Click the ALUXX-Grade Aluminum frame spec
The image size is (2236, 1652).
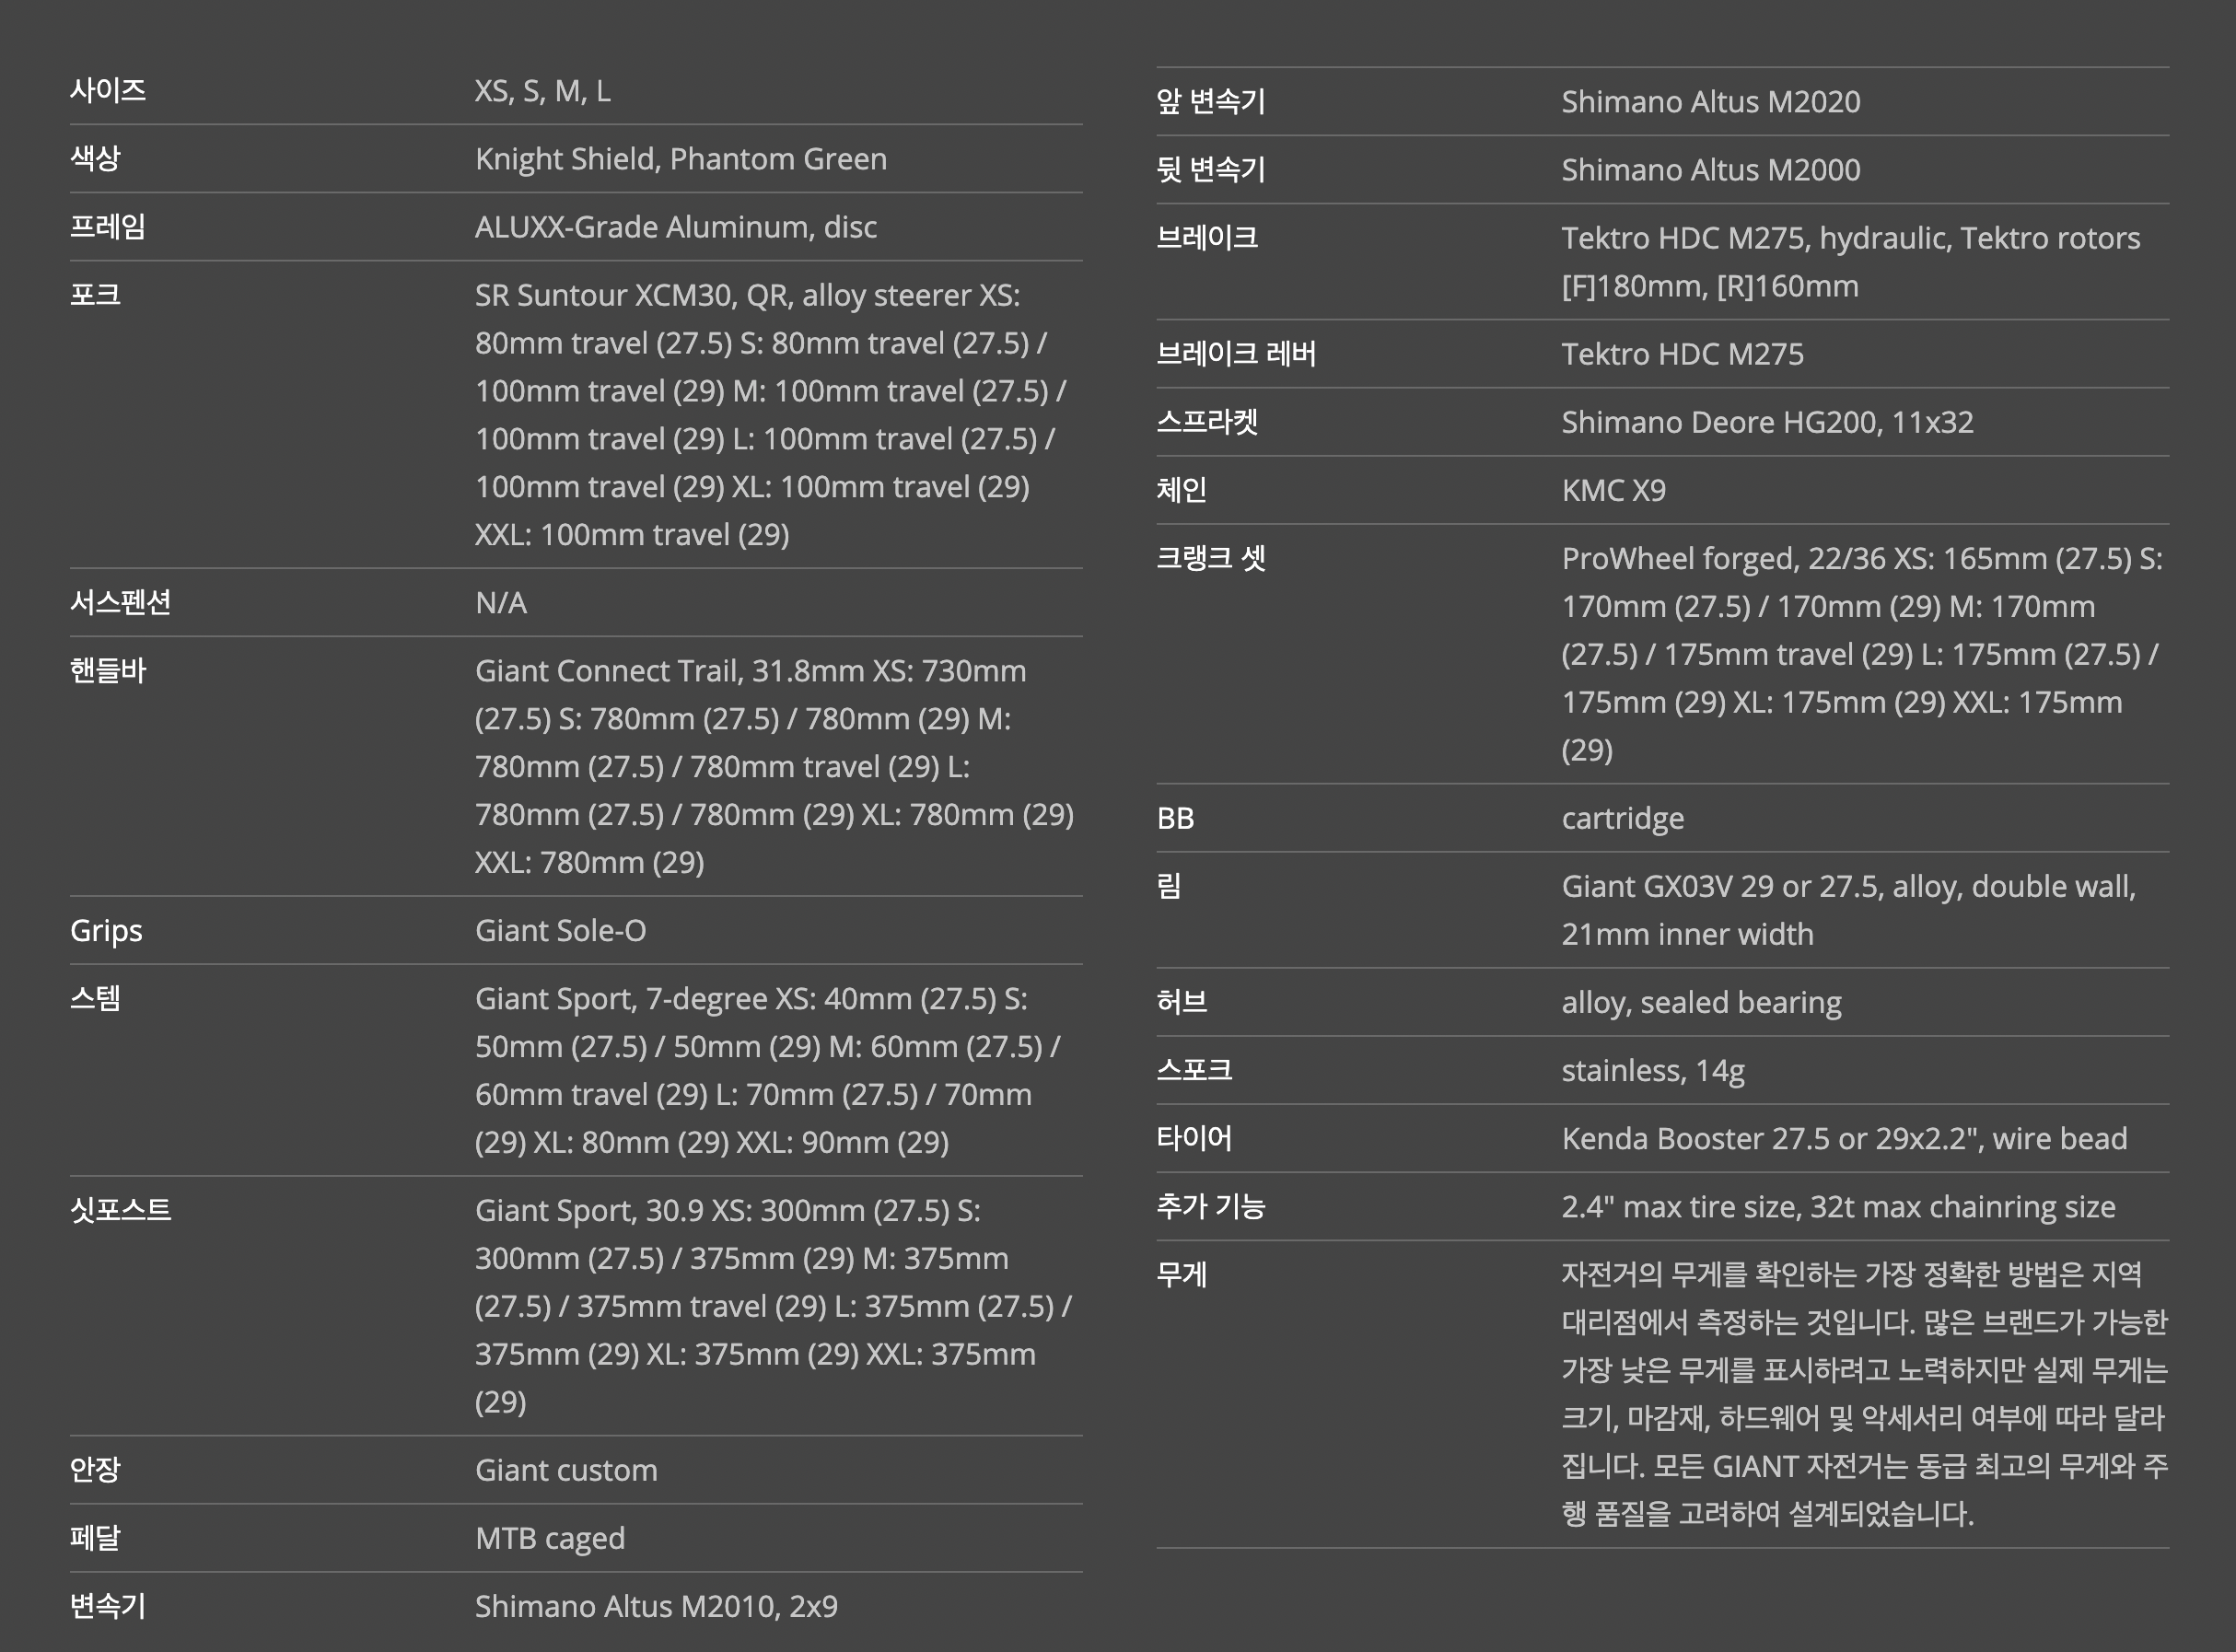(676, 227)
